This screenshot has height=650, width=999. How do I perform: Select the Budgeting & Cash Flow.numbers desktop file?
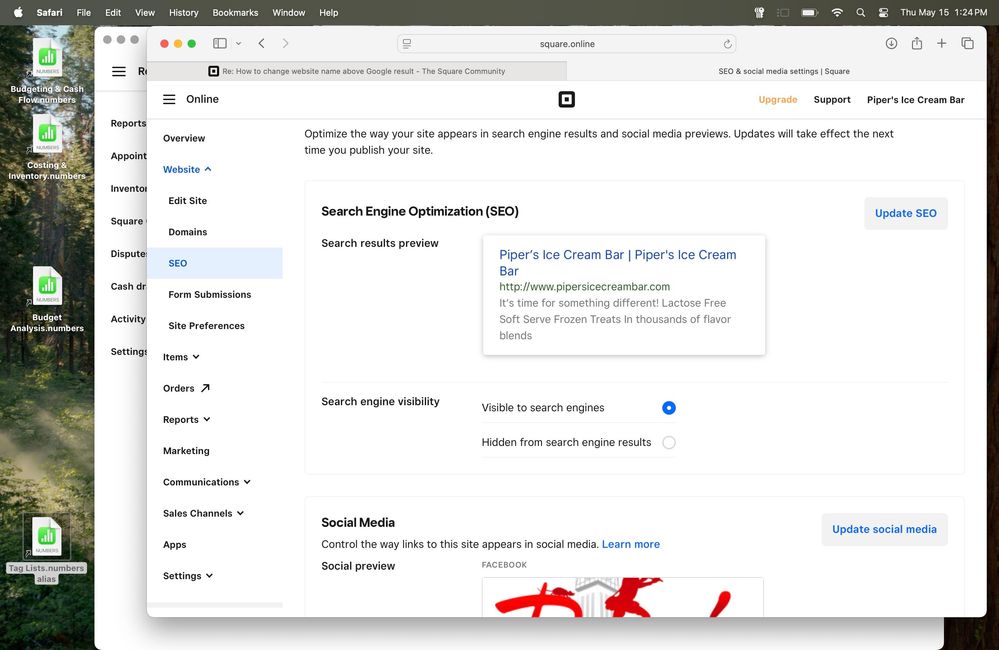[47, 69]
